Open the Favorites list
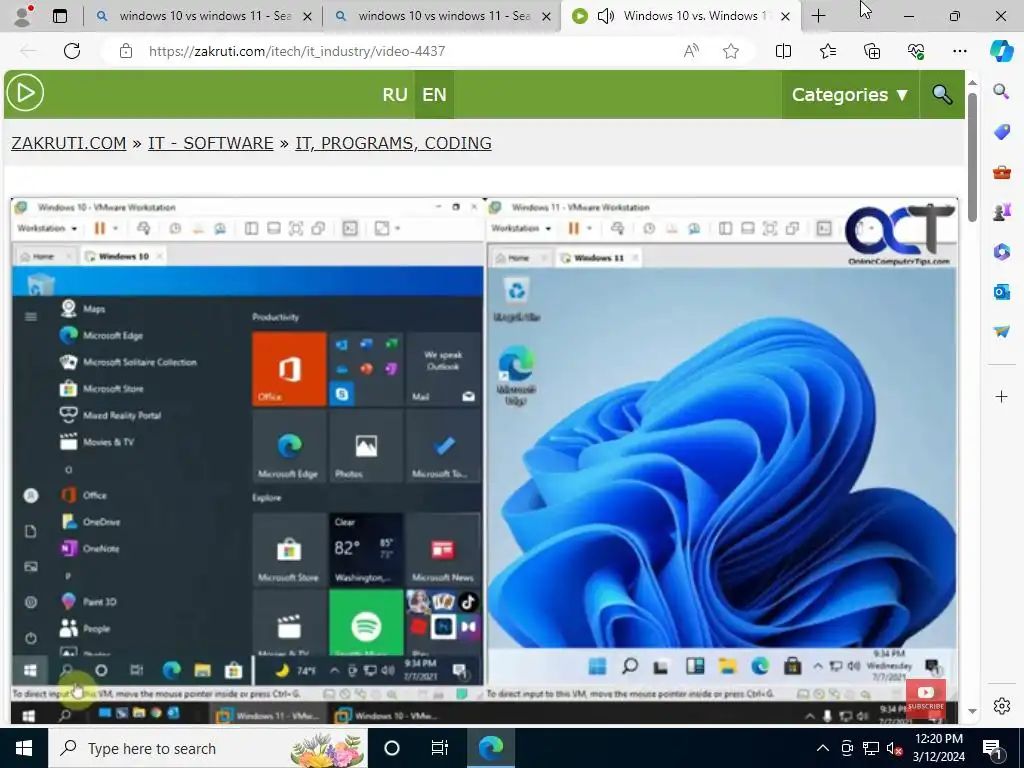 tap(827, 51)
